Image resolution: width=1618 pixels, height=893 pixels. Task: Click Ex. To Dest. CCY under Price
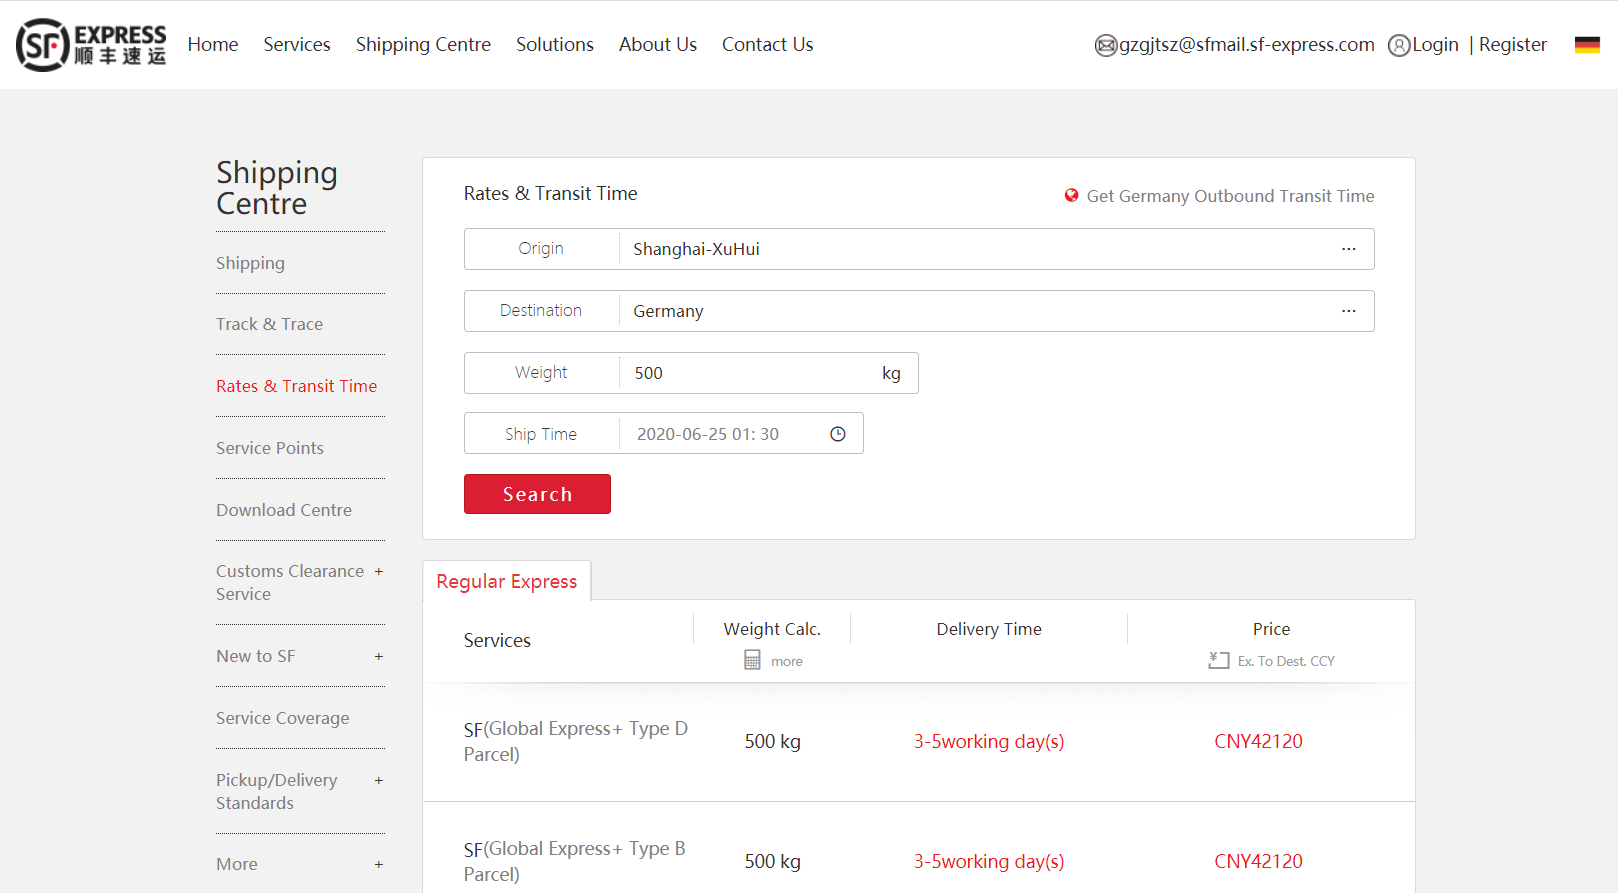pos(1286,661)
